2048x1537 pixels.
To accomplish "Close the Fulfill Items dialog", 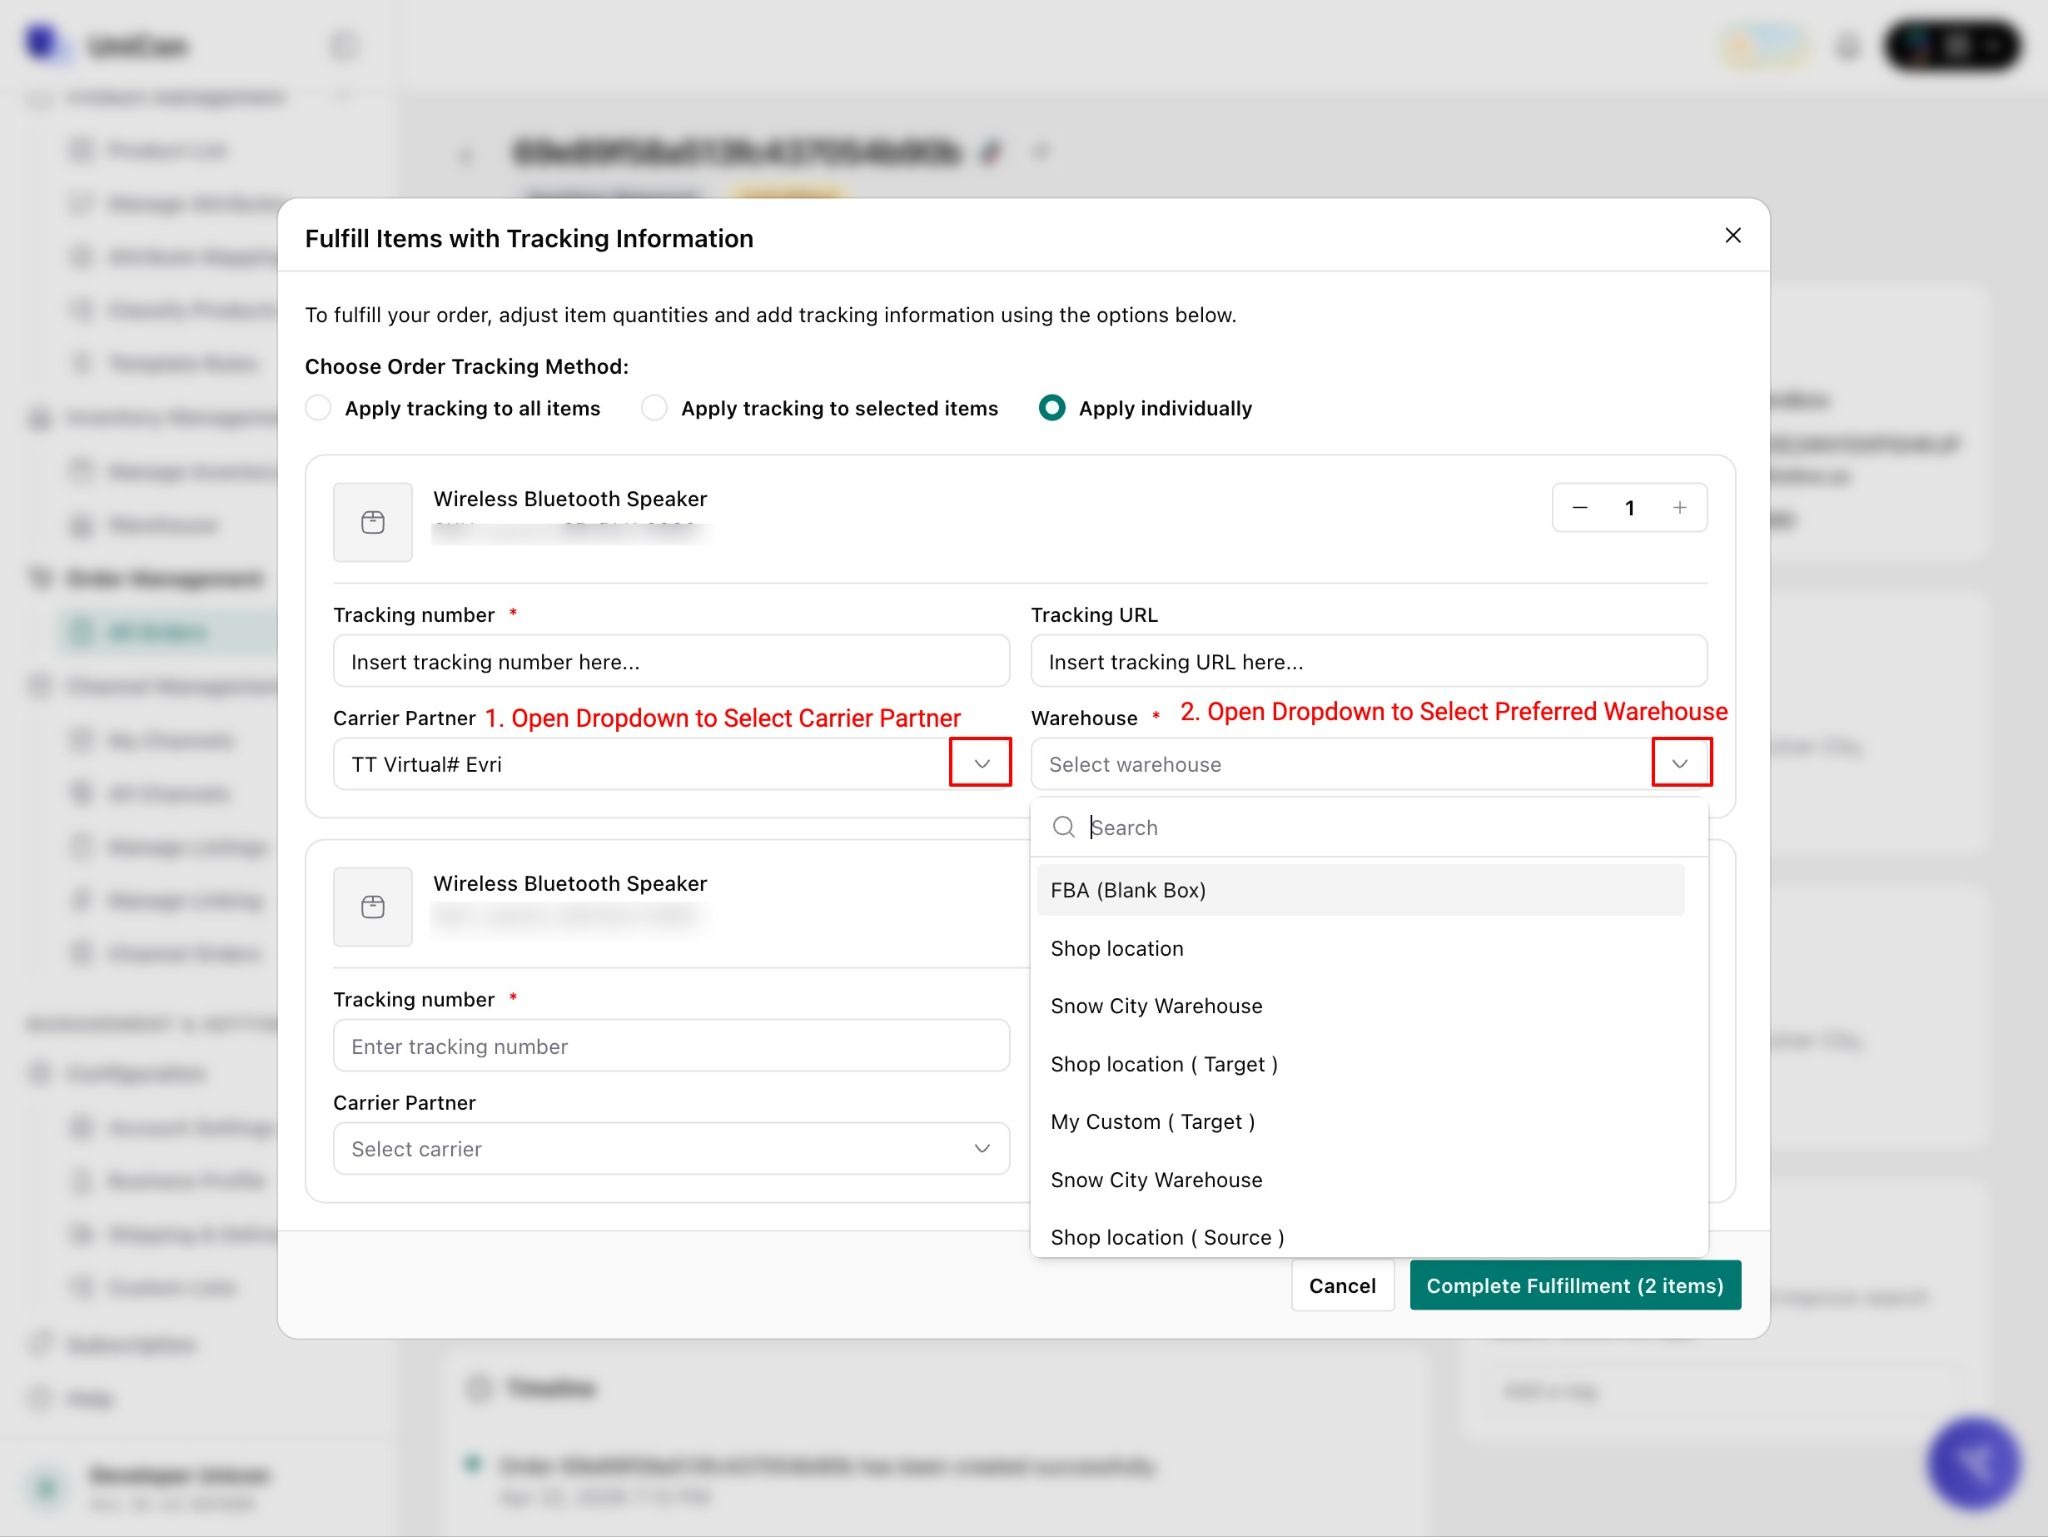I will tap(1733, 235).
